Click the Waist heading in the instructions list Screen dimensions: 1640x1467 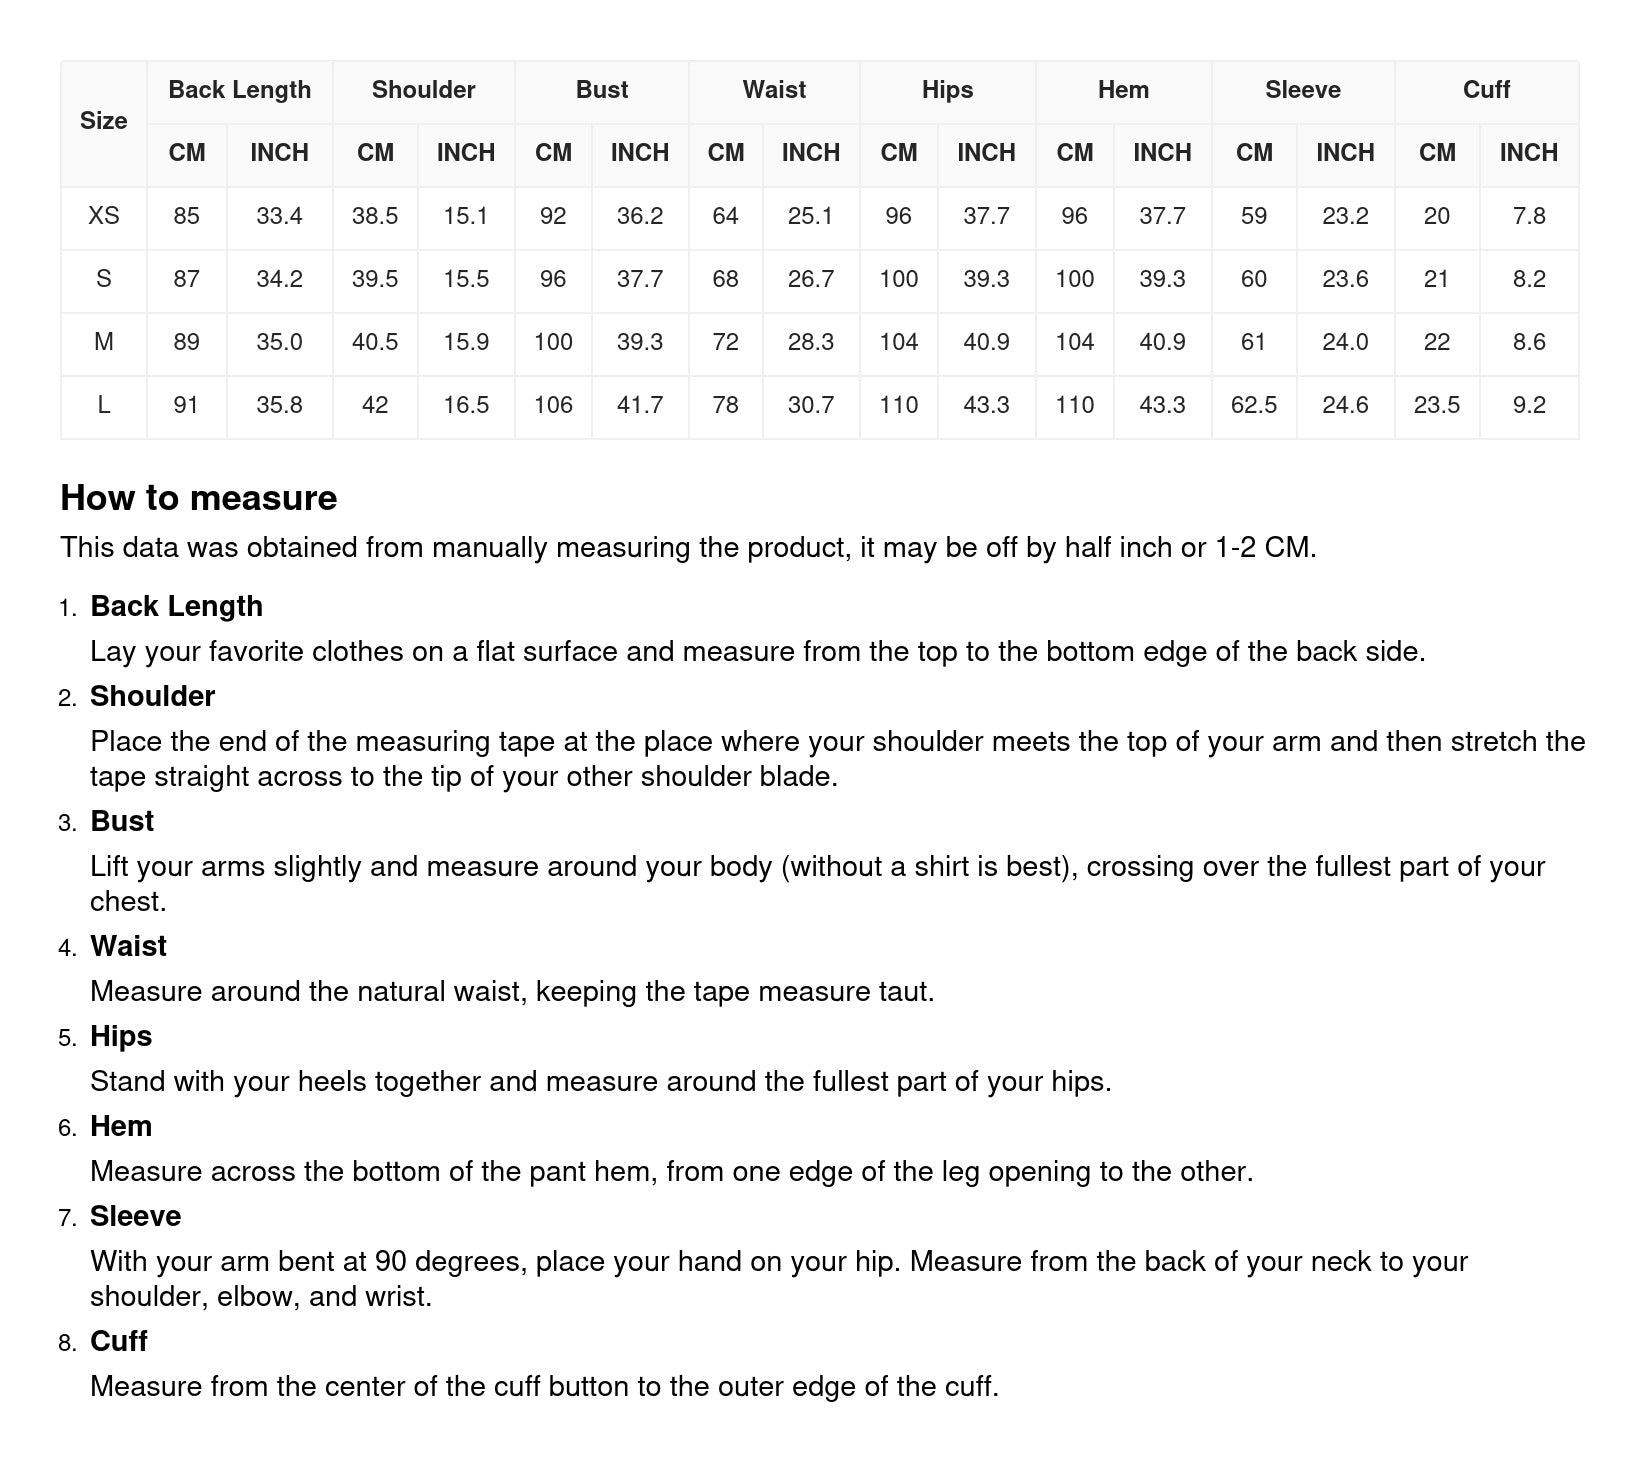(129, 946)
